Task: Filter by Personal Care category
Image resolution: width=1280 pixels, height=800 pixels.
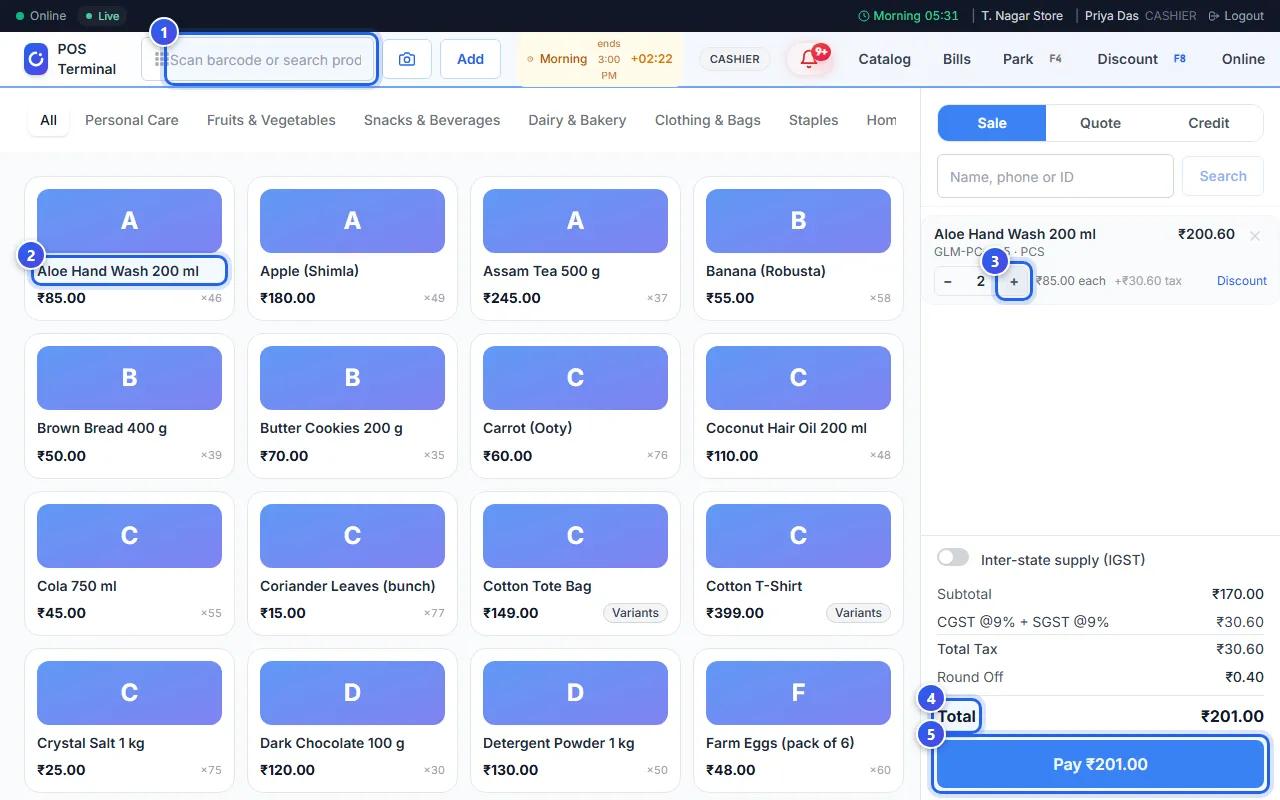Action: [x=132, y=120]
